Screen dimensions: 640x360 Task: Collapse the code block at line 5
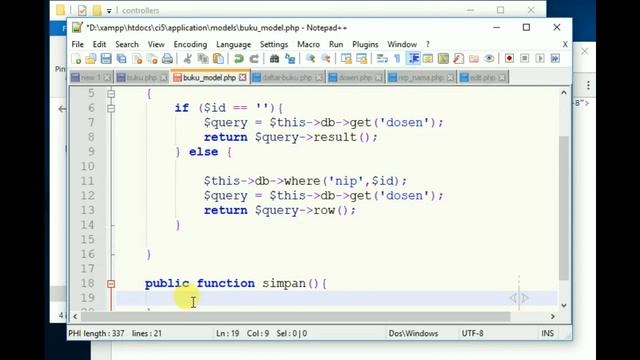111,94
